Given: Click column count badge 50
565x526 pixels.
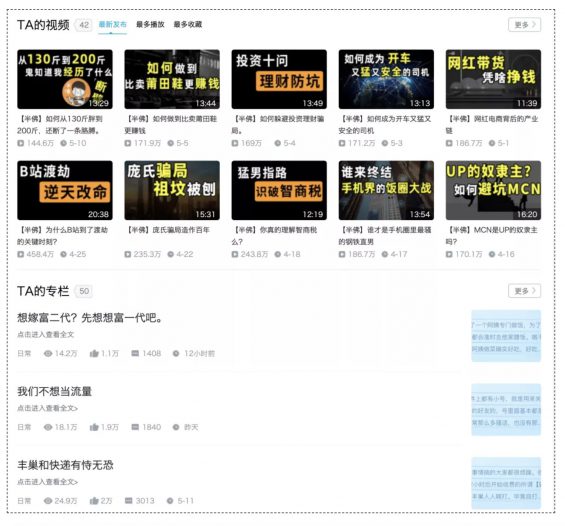Looking at the screenshot, I should (84, 291).
